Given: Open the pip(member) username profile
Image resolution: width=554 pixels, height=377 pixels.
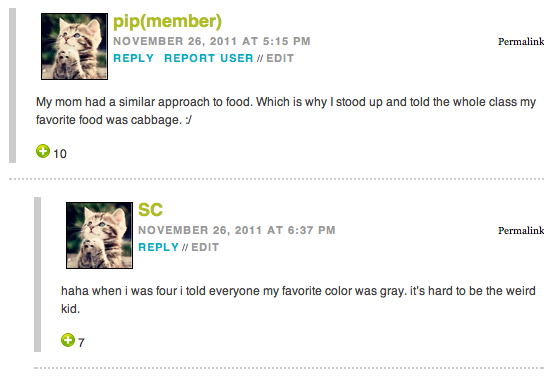Looking at the screenshot, I should pos(167,22).
